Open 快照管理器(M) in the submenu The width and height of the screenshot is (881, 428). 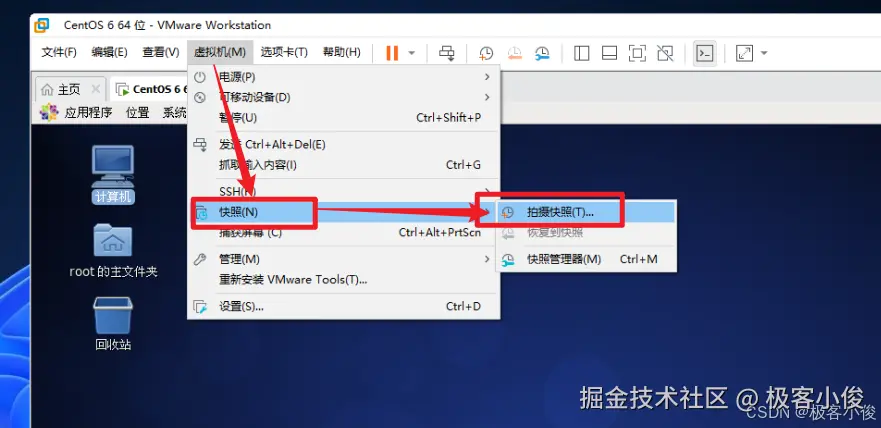(585, 259)
